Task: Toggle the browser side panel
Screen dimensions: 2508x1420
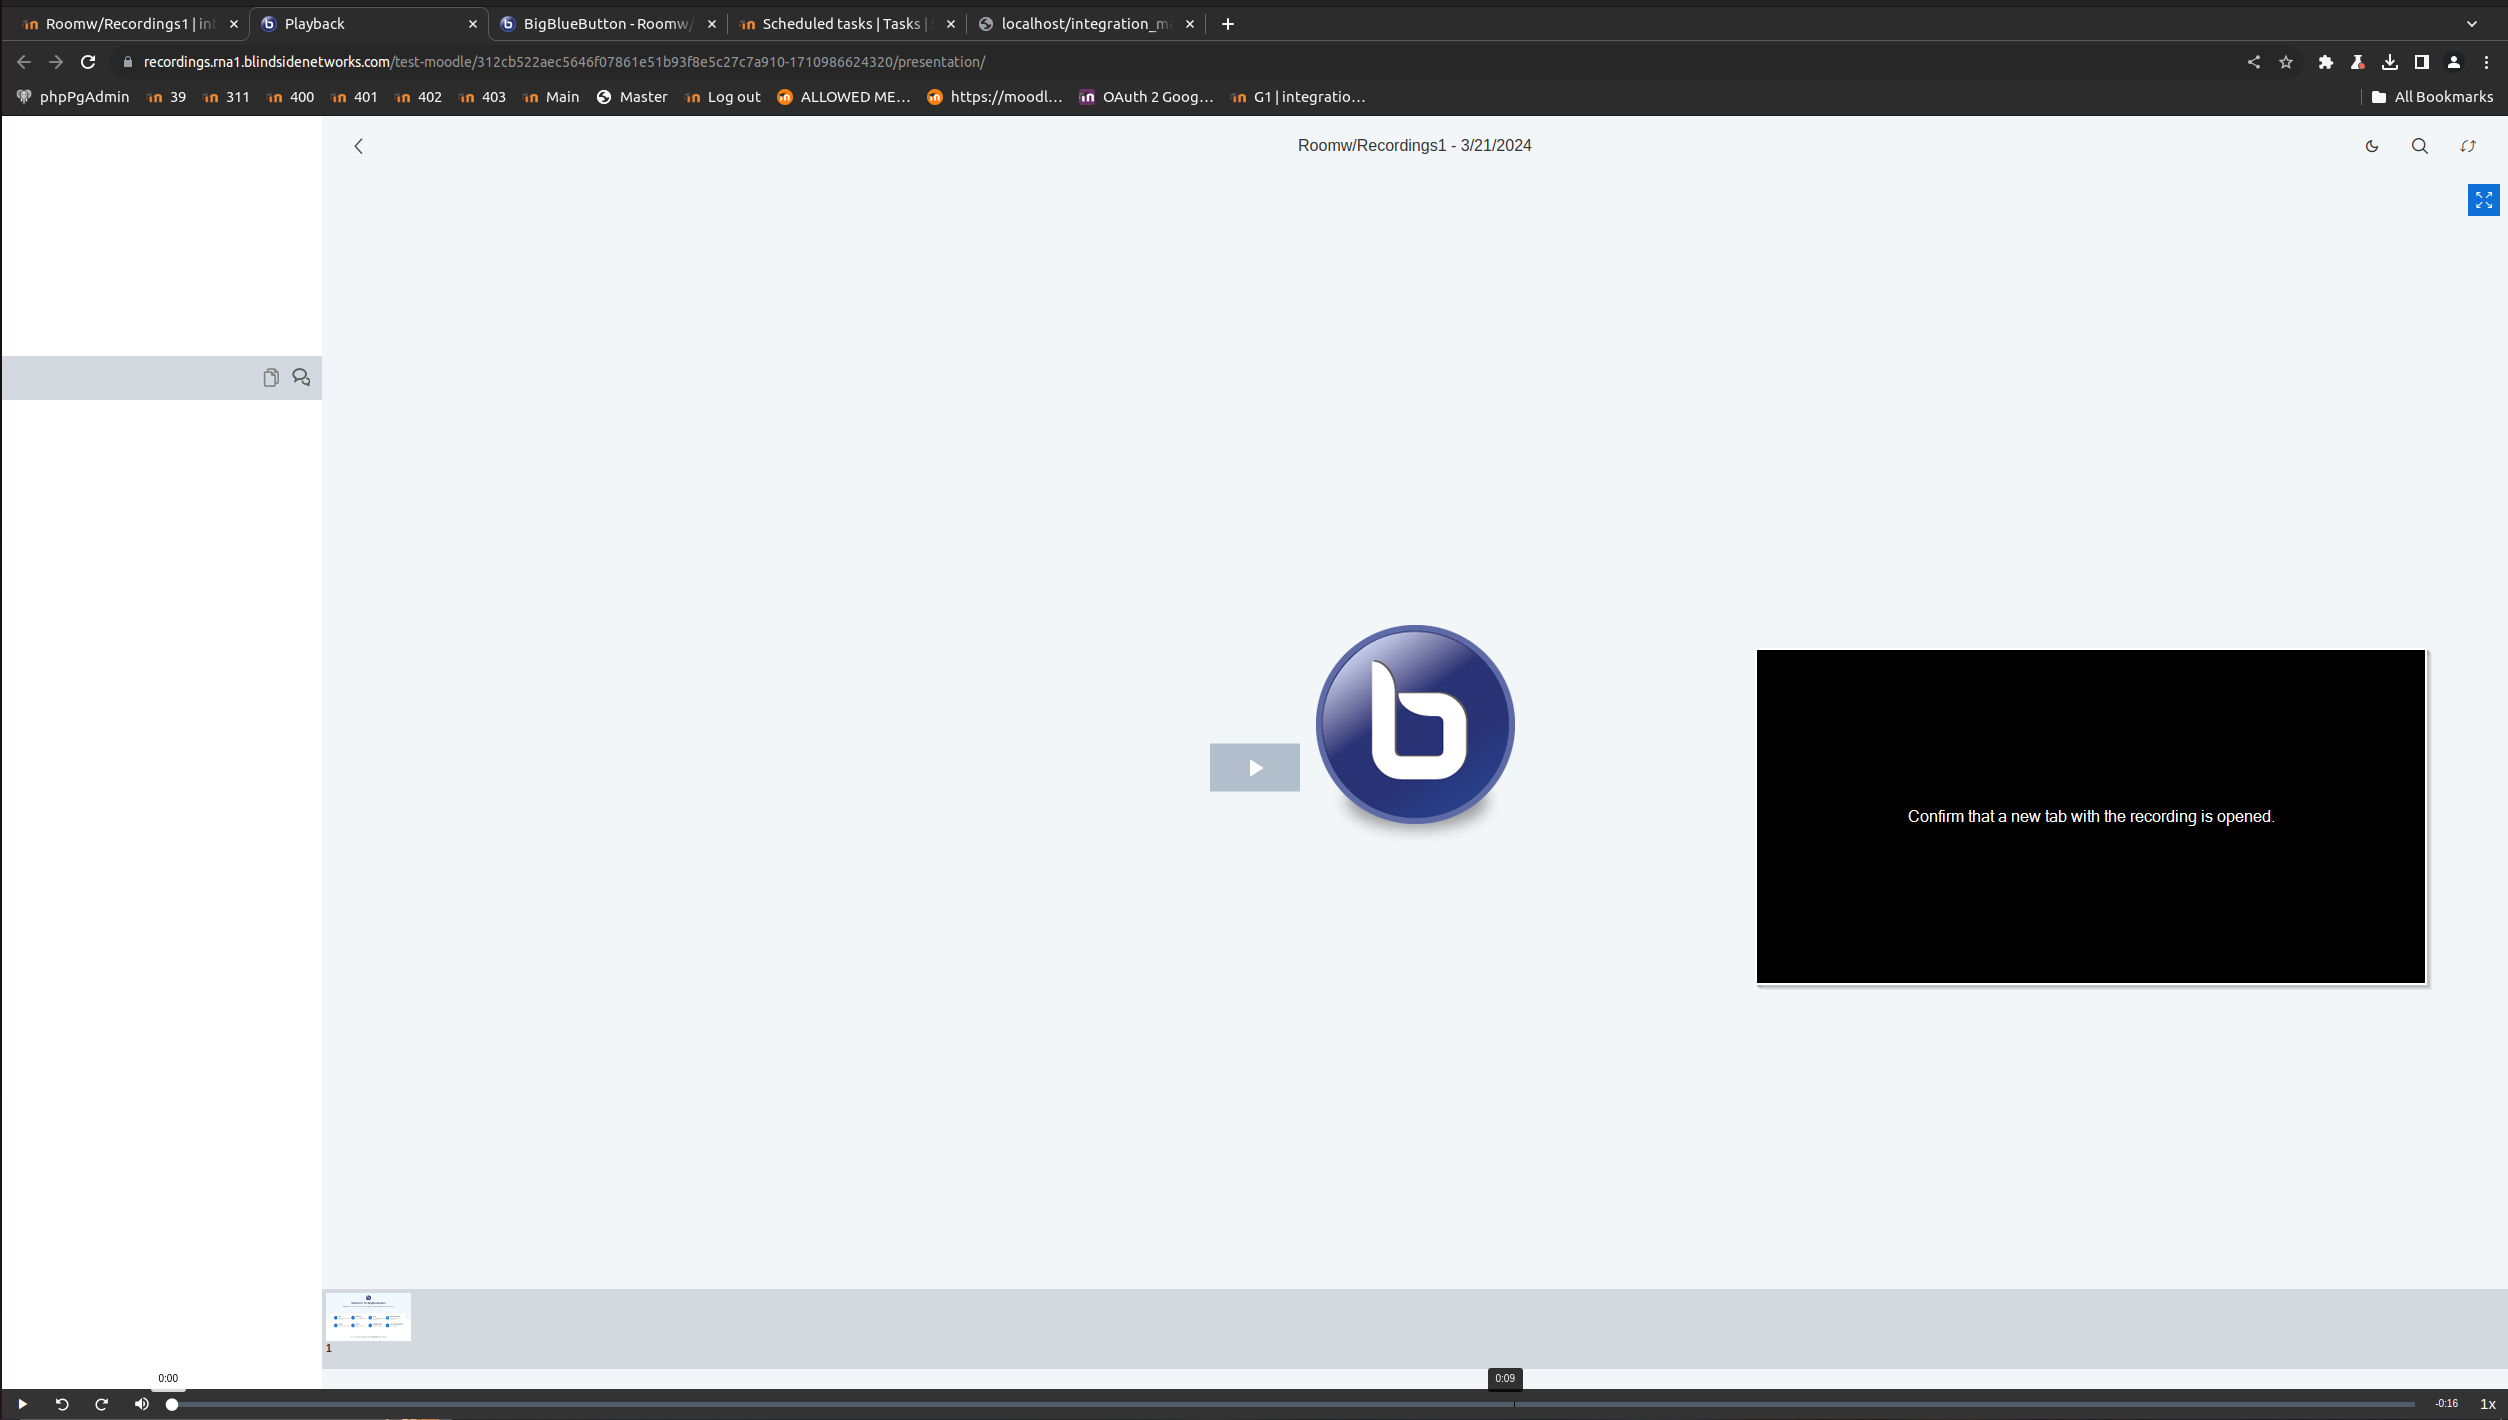Action: pyautogui.click(x=2422, y=62)
